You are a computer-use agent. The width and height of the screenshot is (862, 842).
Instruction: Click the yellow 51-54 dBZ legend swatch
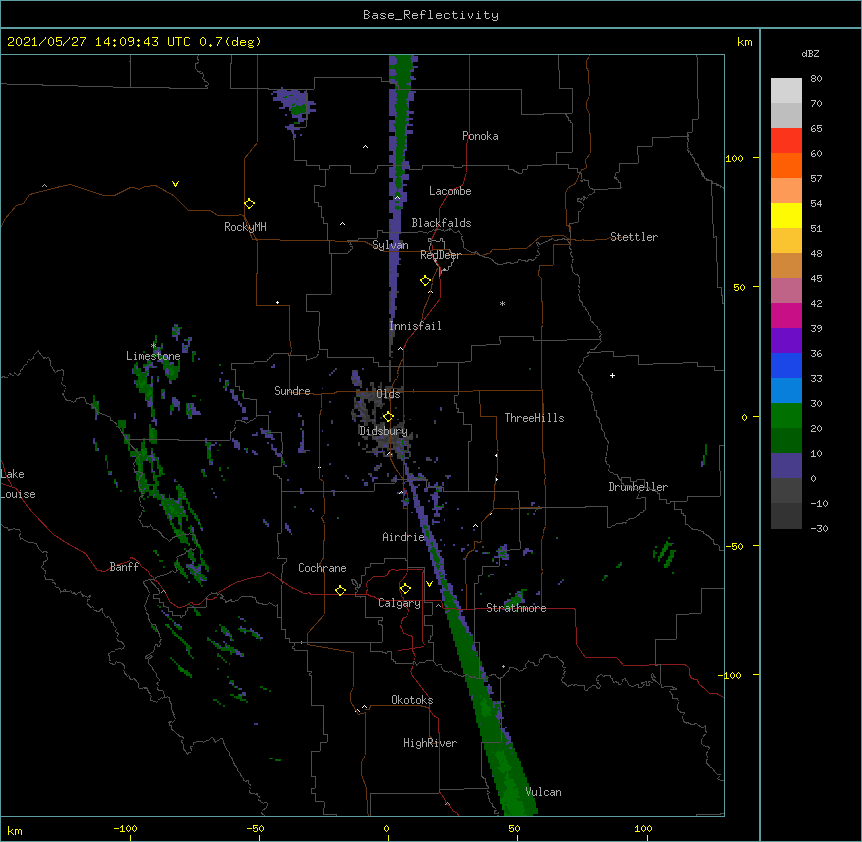786,215
